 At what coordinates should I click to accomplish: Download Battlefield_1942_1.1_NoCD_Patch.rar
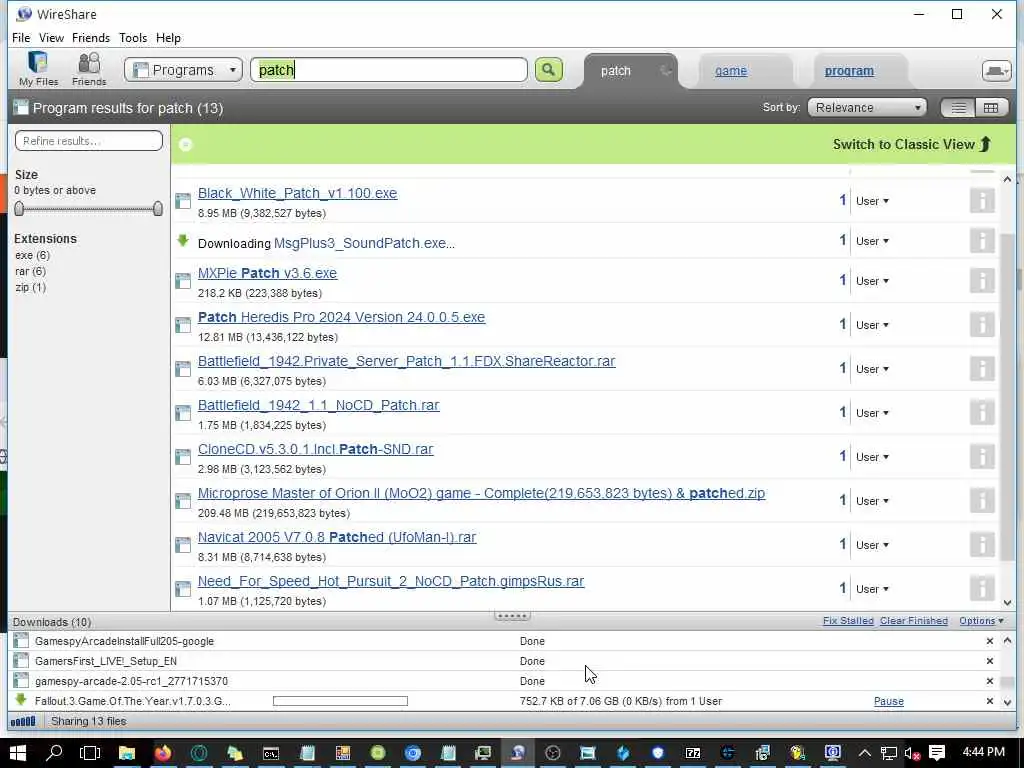318,406
